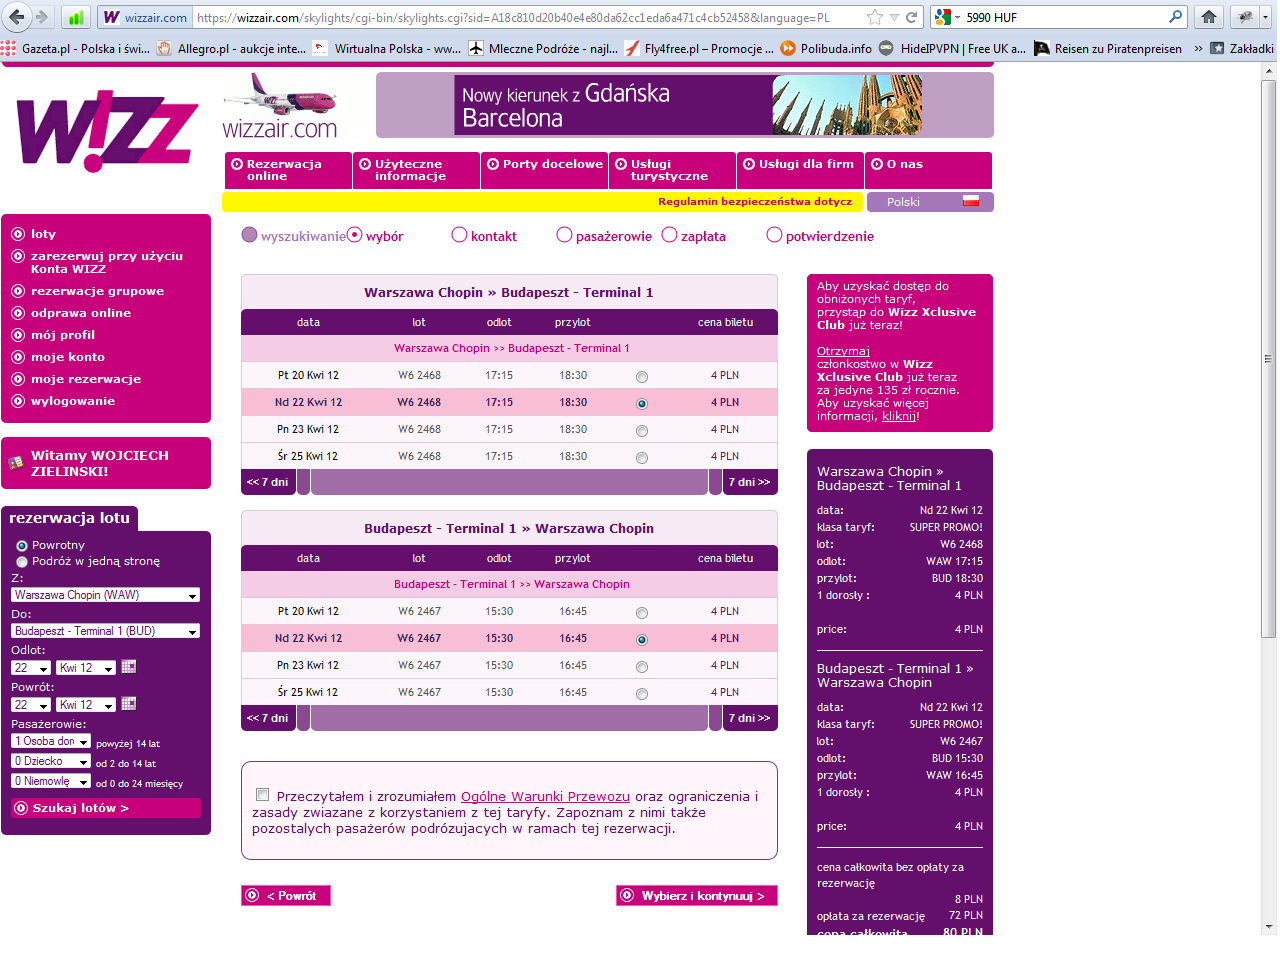Screen dimensions: 1280x962
Task: Open moje rezerwacje in sidebar
Action: (86, 379)
